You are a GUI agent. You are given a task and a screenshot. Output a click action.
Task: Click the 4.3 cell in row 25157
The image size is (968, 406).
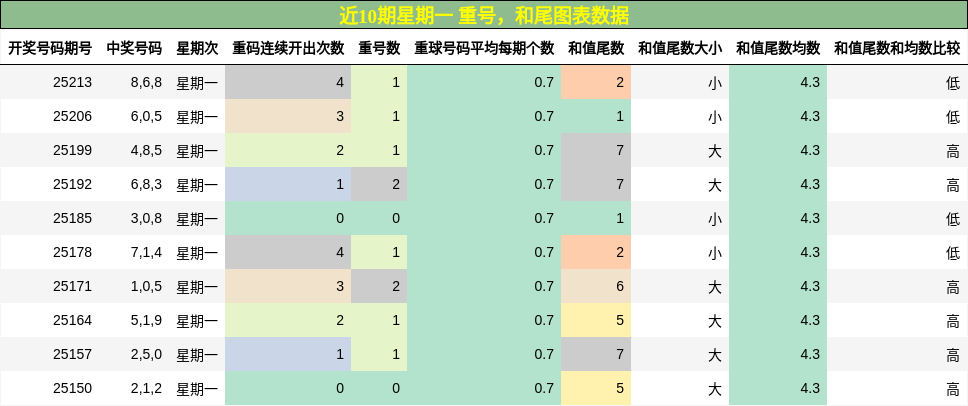(x=778, y=354)
